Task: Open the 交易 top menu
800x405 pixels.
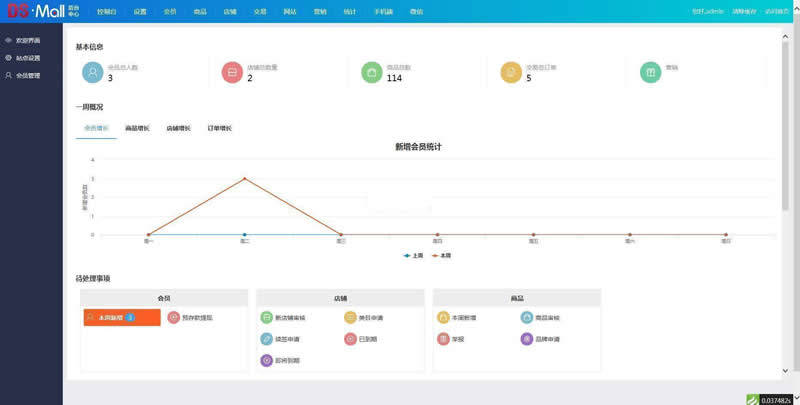Action: coord(260,11)
